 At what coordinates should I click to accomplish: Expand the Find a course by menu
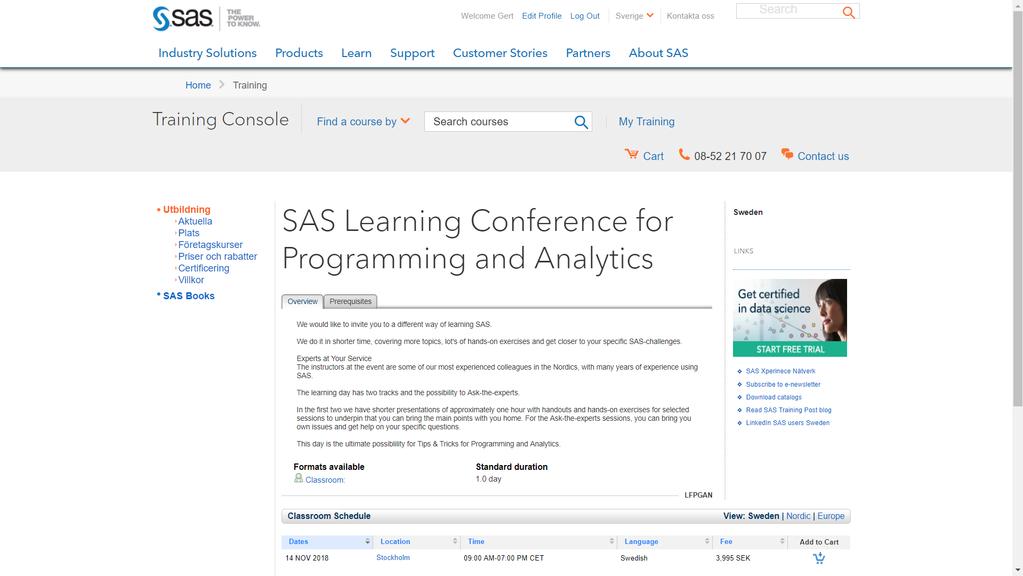pos(363,122)
